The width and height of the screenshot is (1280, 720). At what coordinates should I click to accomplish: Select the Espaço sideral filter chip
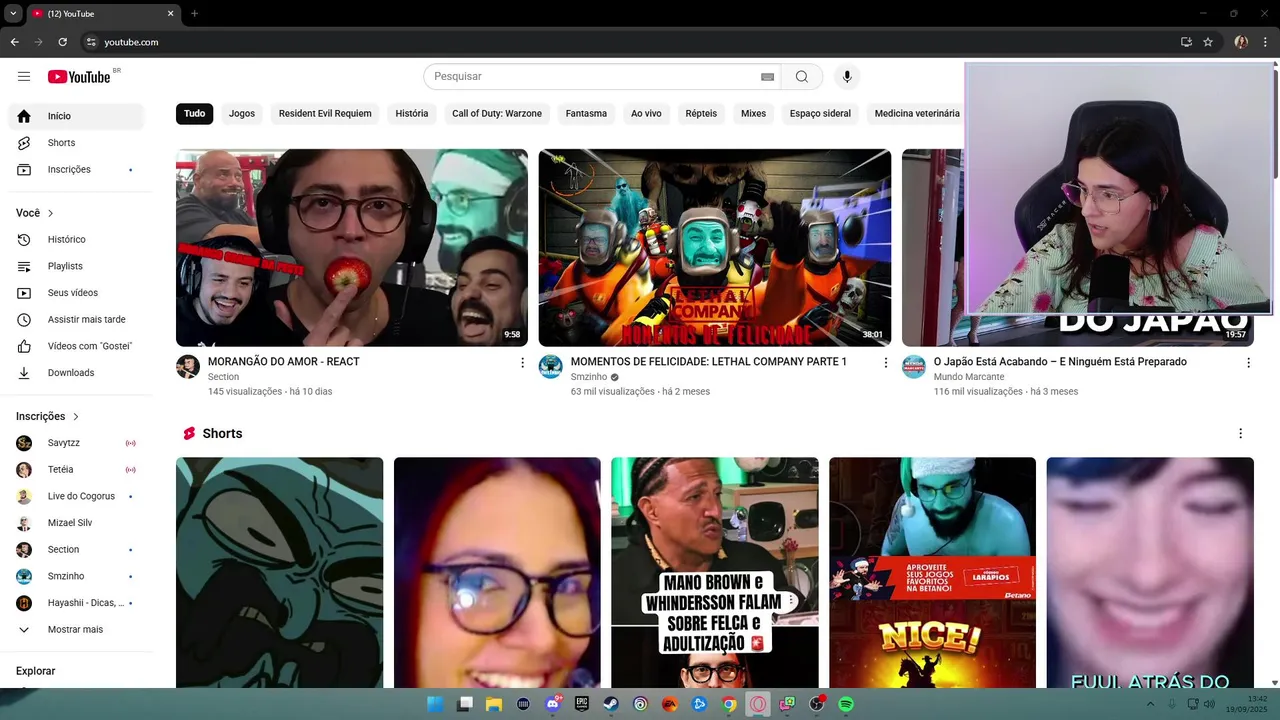pos(820,114)
